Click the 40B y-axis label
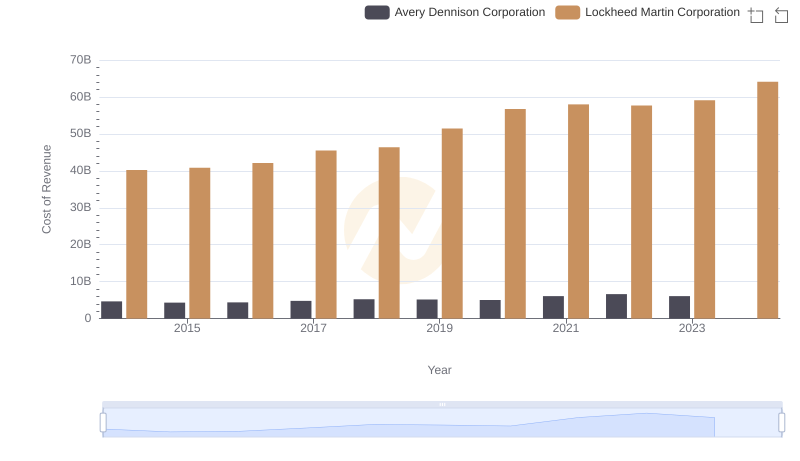This screenshot has height=461, width=800. point(81,170)
